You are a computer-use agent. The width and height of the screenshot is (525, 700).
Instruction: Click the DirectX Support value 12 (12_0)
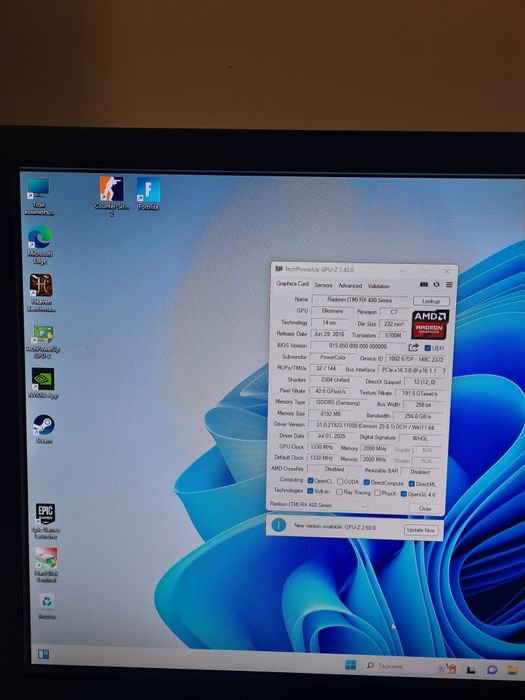coord(424,382)
